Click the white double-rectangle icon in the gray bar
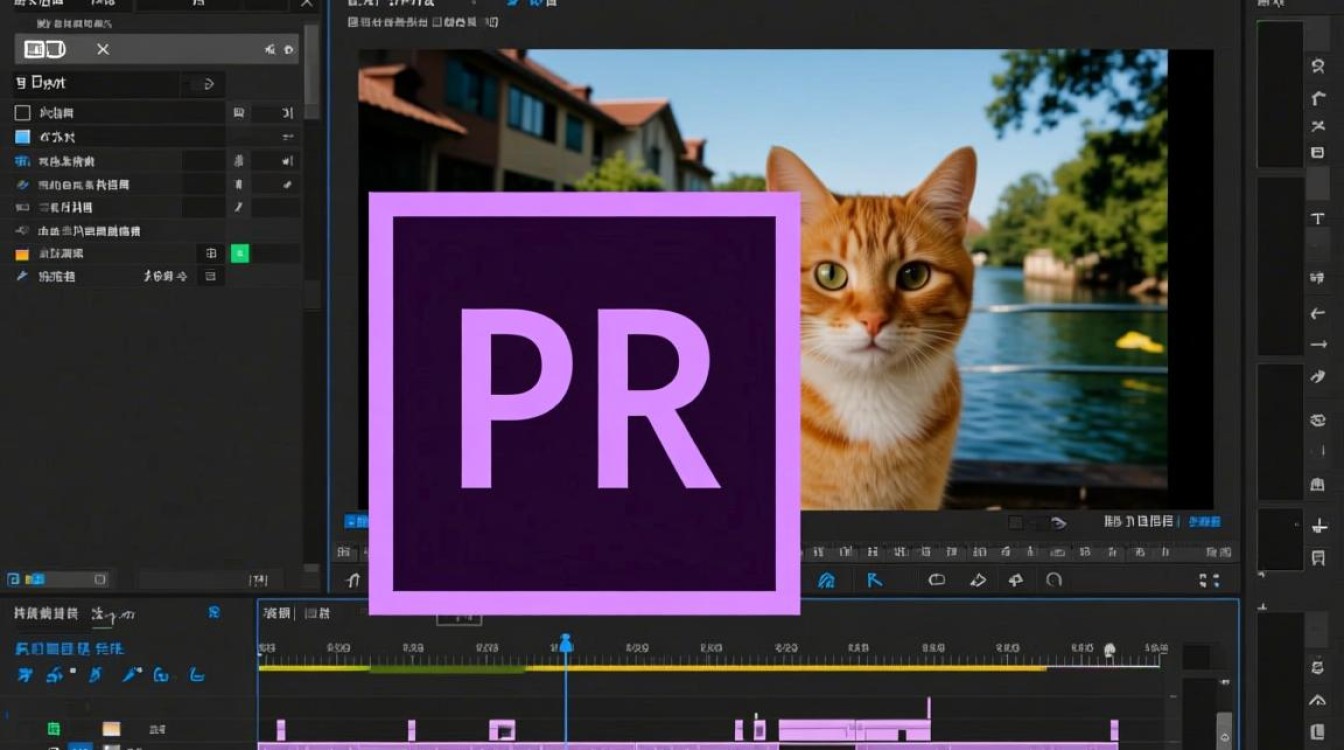This screenshot has height=750, width=1344. click(x=45, y=49)
